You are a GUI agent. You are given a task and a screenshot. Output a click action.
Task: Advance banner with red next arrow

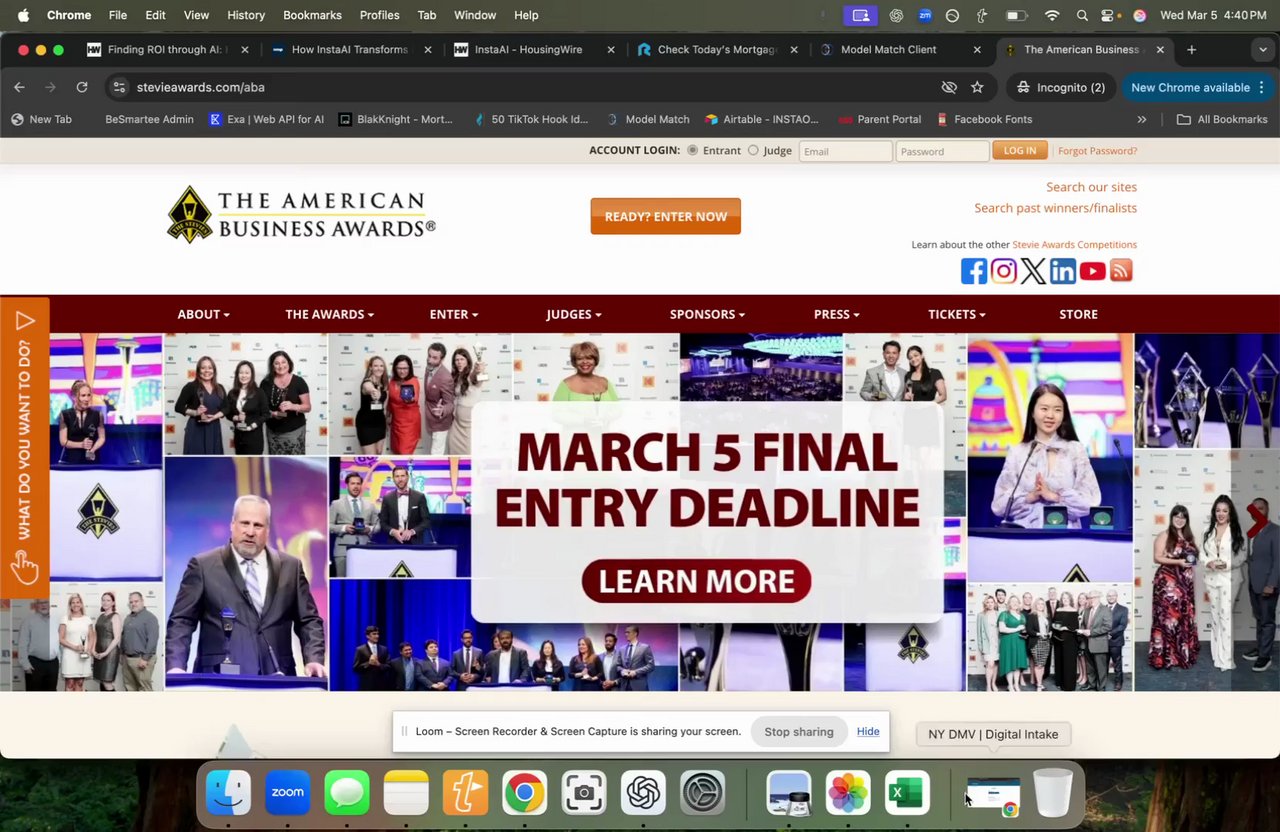point(1256,520)
